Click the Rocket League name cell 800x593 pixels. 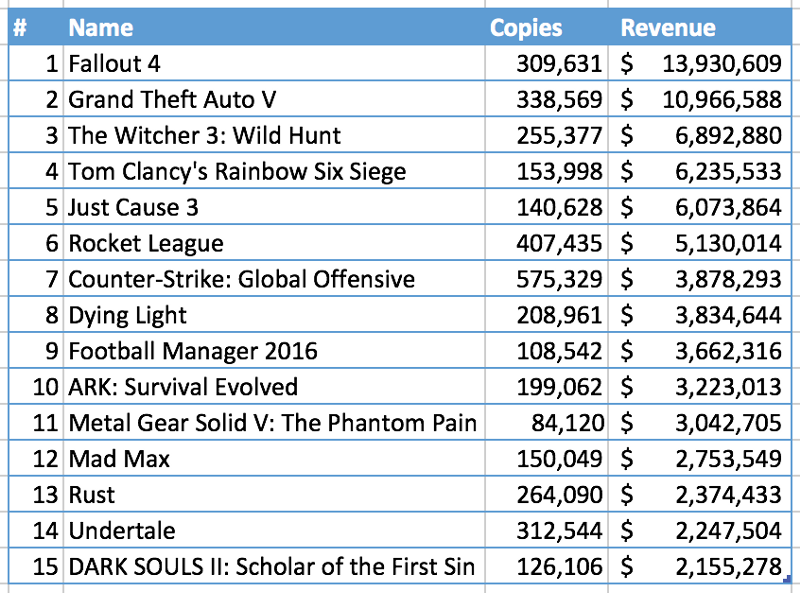274,243
